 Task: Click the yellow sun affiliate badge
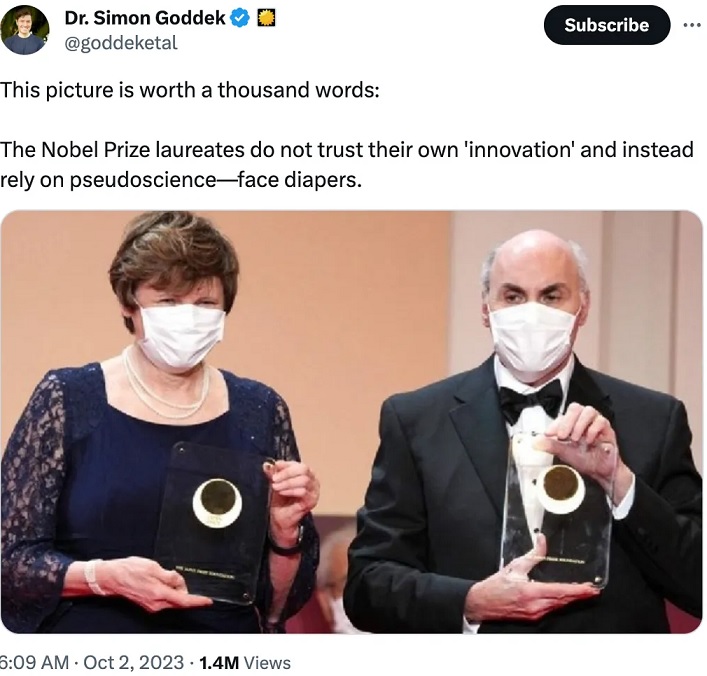pyautogui.click(x=266, y=18)
